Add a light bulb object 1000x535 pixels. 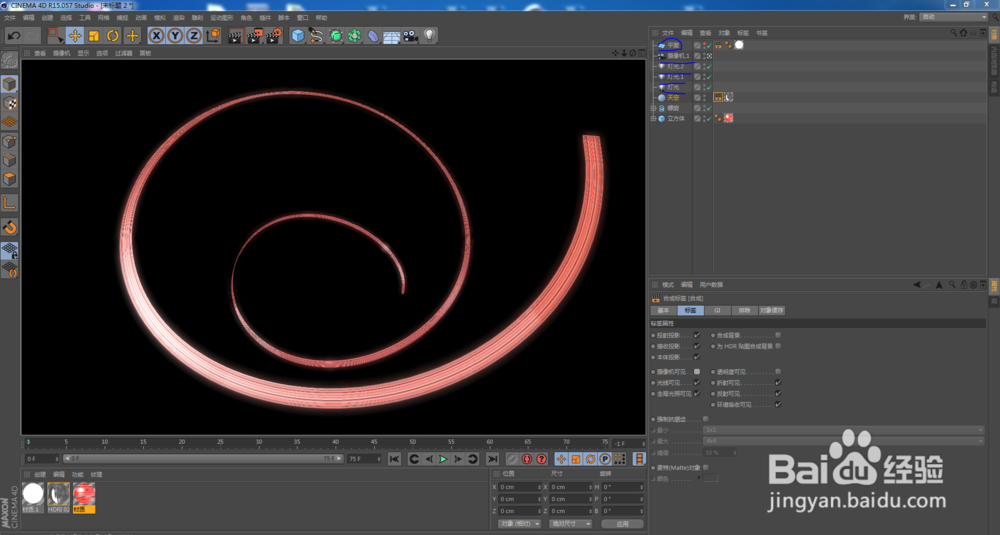pyautogui.click(x=429, y=36)
